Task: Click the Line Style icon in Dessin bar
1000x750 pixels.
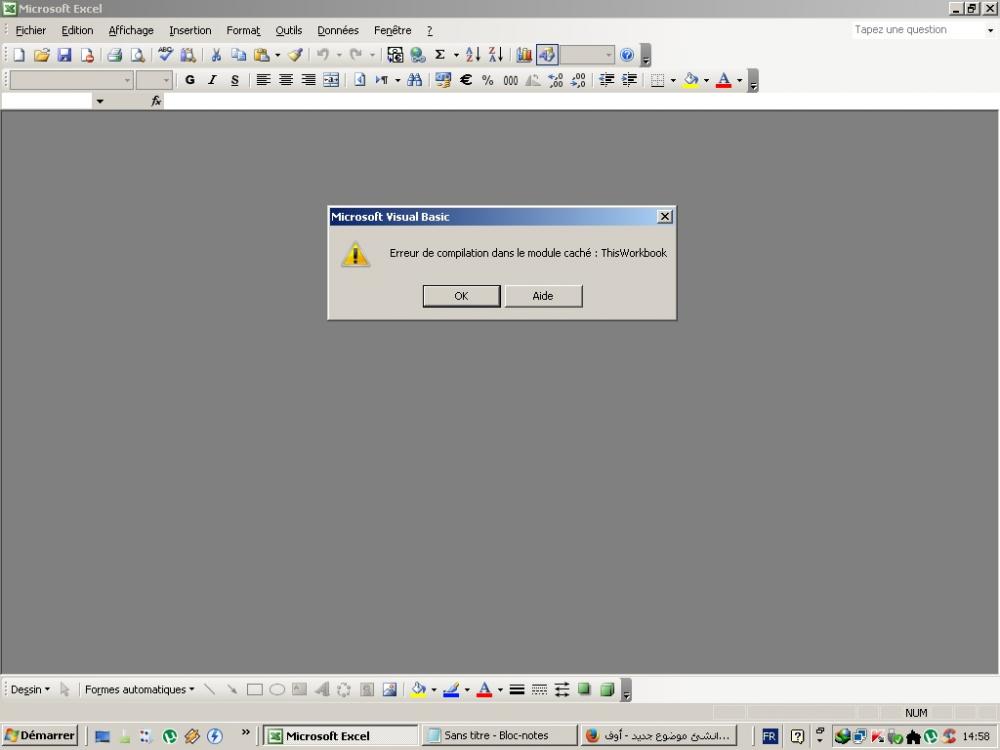Action: click(517, 689)
